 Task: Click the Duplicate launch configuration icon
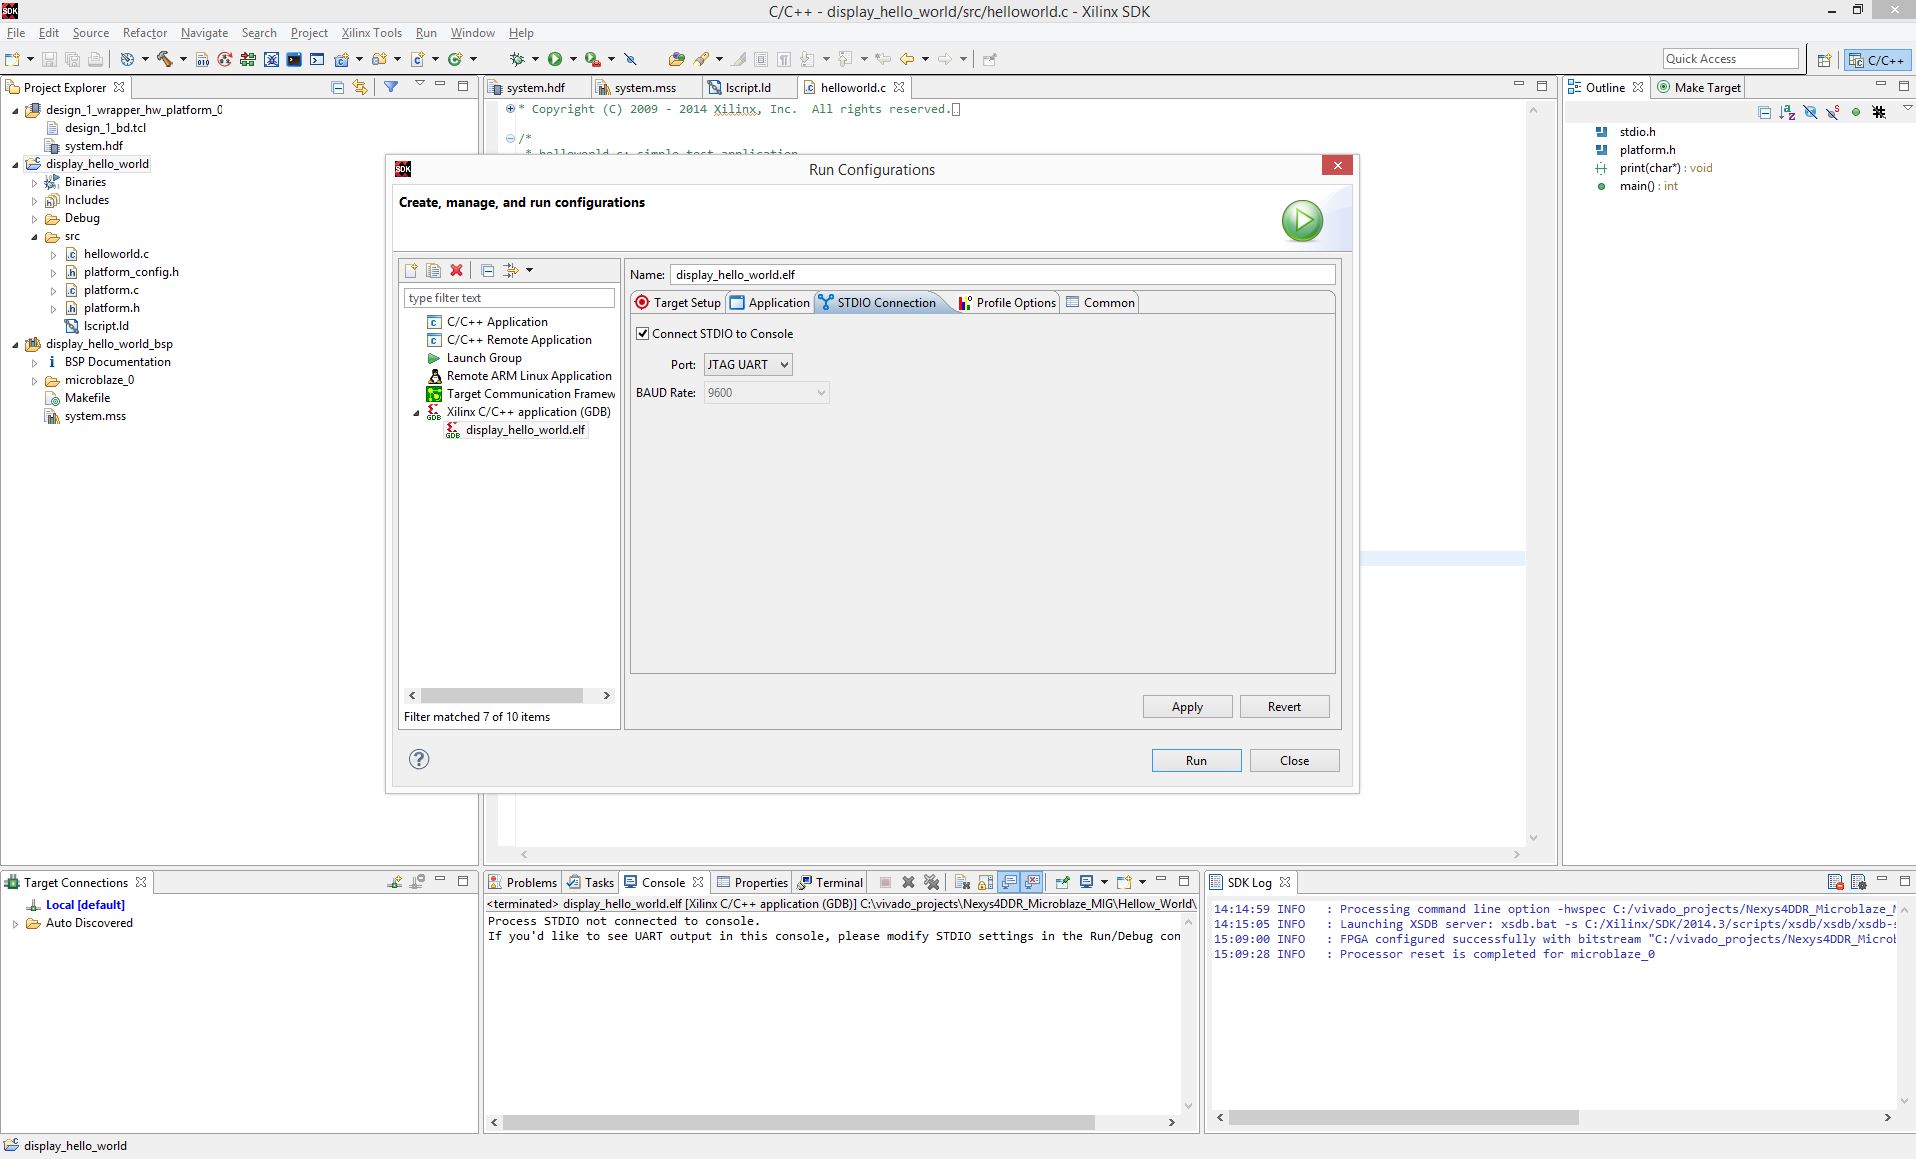(433, 270)
